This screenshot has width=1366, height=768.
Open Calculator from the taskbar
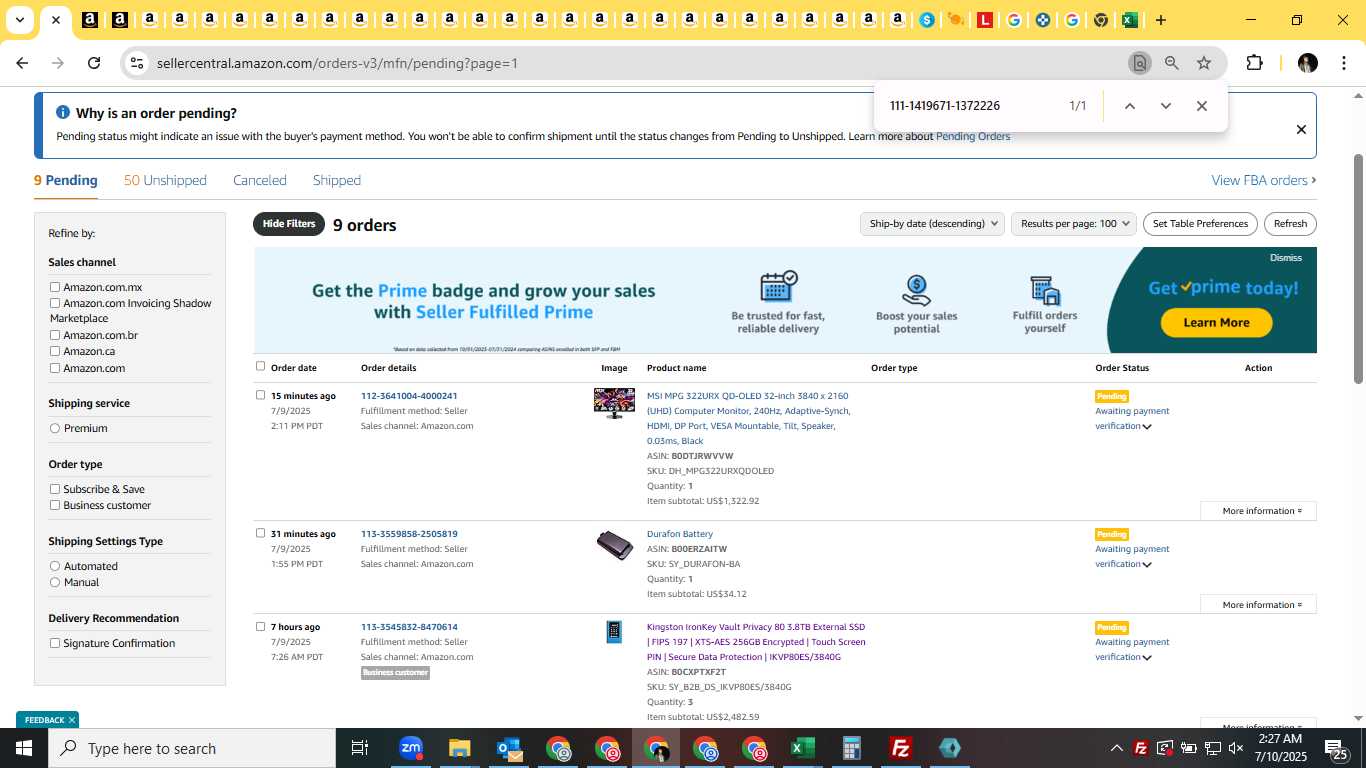pos(852,748)
